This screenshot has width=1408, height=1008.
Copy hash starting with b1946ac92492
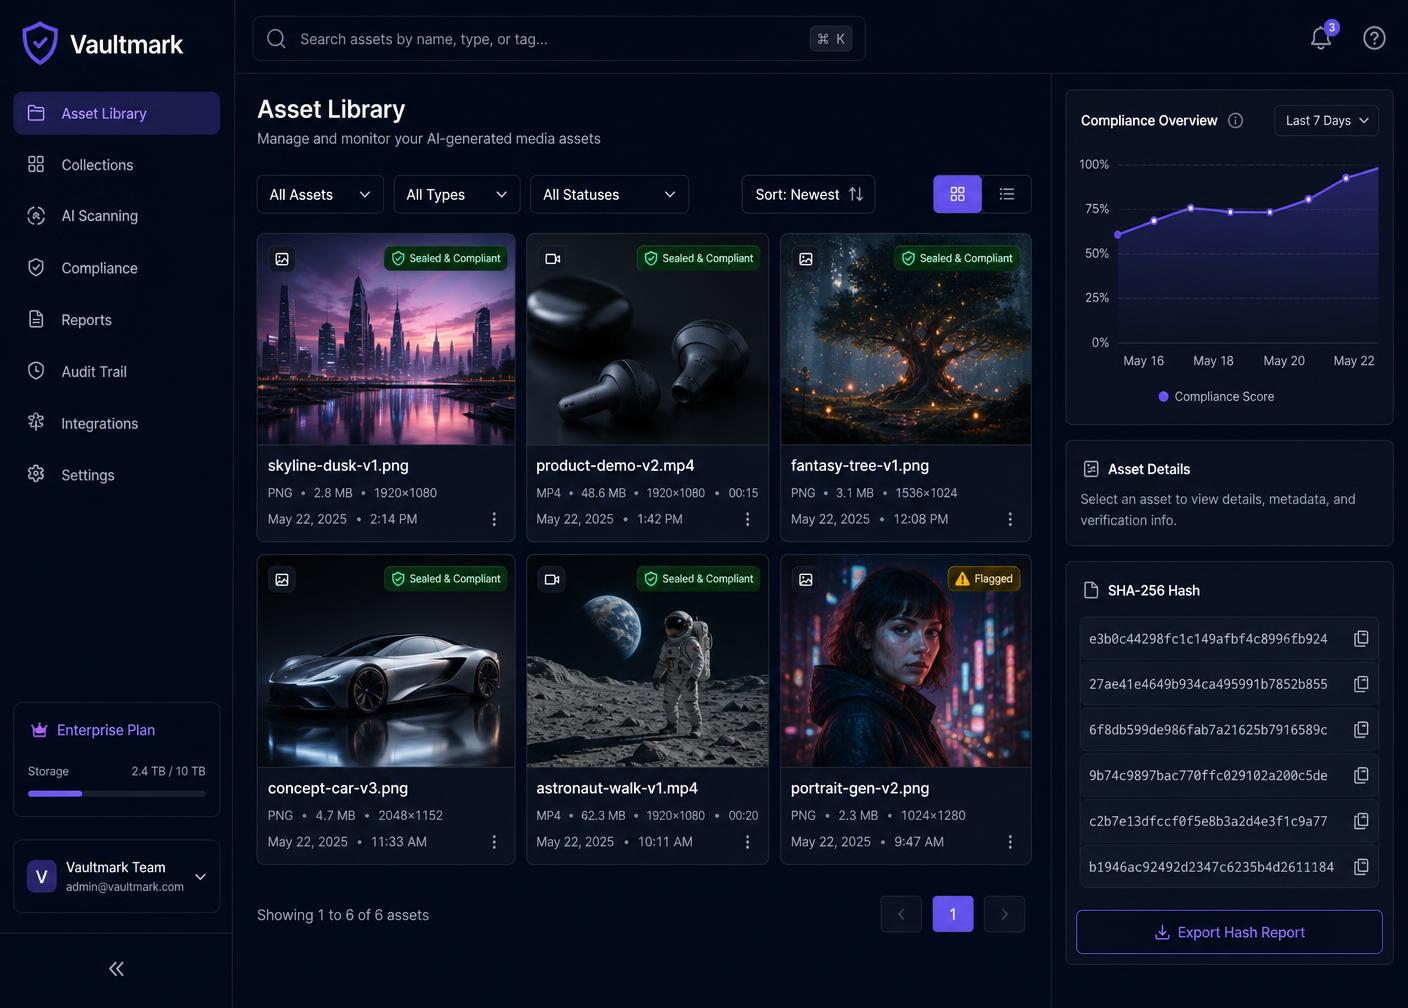click(1361, 867)
